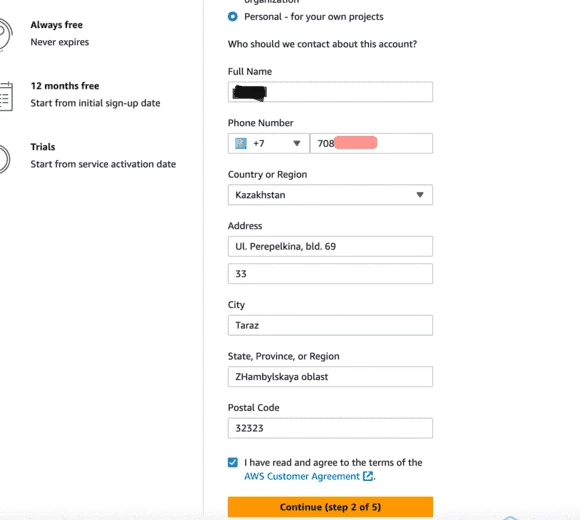This screenshot has height=520, width=580.
Task: Uncheck the AWS Customer Agreement checkbox
Action: (x=233, y=462)
